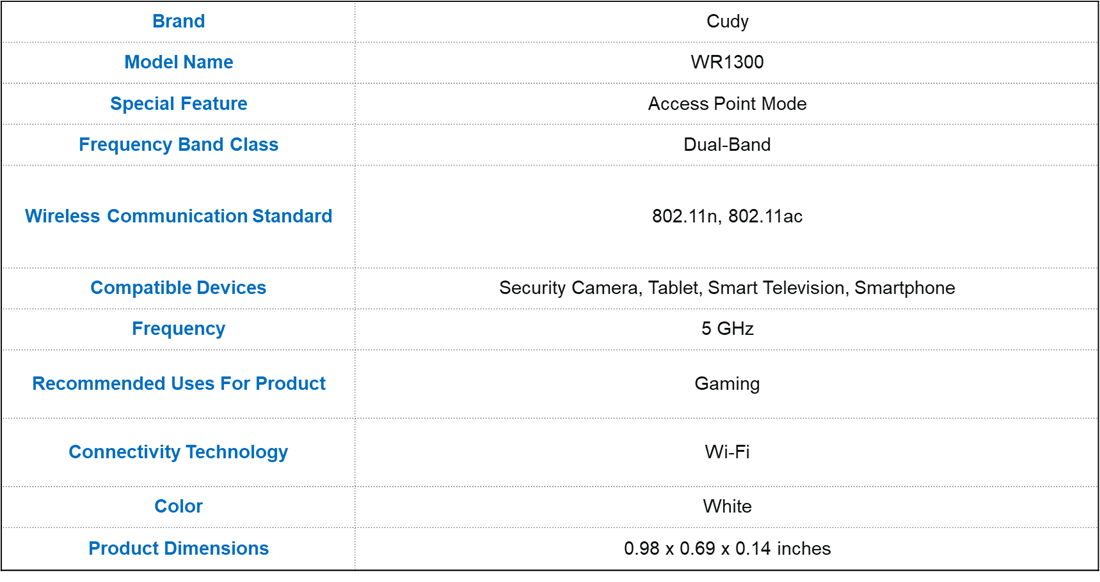Click the Brand label
The width and height of the screenshot is (1100, 582).
[x=178, y=21]
